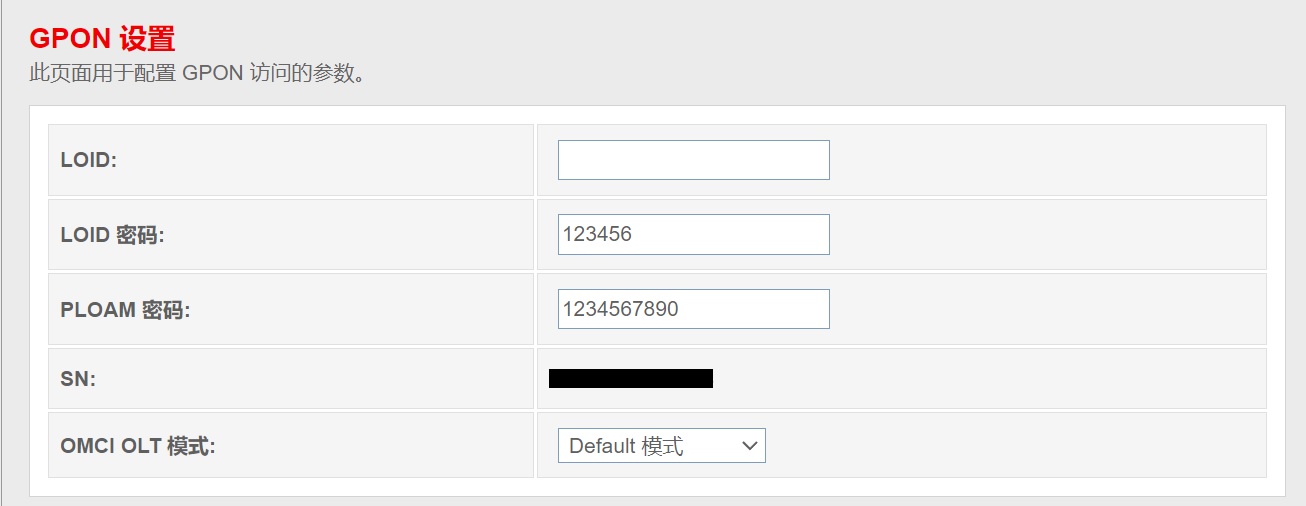Image resolution: width=1306 pixels, height=506 pixels.
Task: Click the word "GPON" in the red title
Action: click(x=70, y=39)
